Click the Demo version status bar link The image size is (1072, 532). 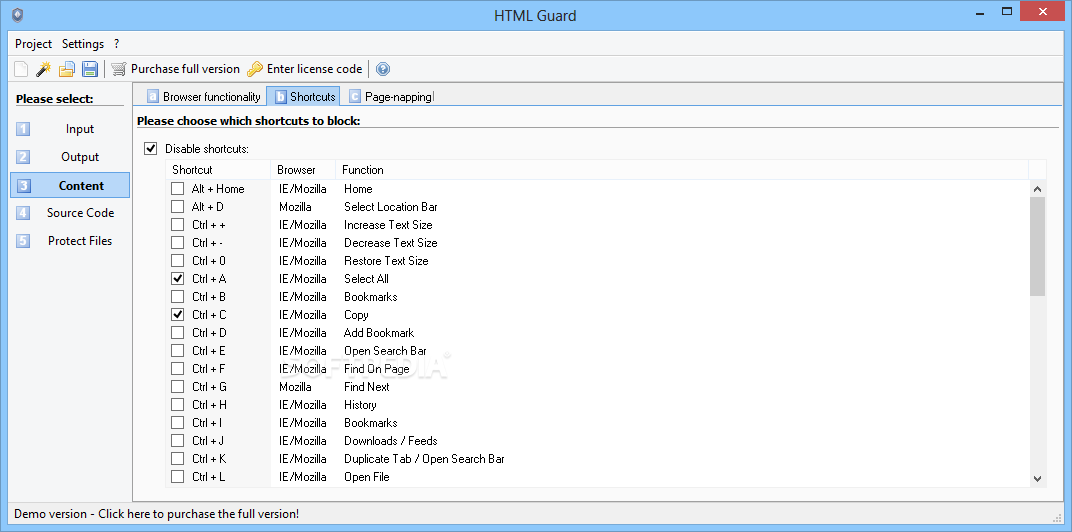pyautogui.click(x=157, y=514)
